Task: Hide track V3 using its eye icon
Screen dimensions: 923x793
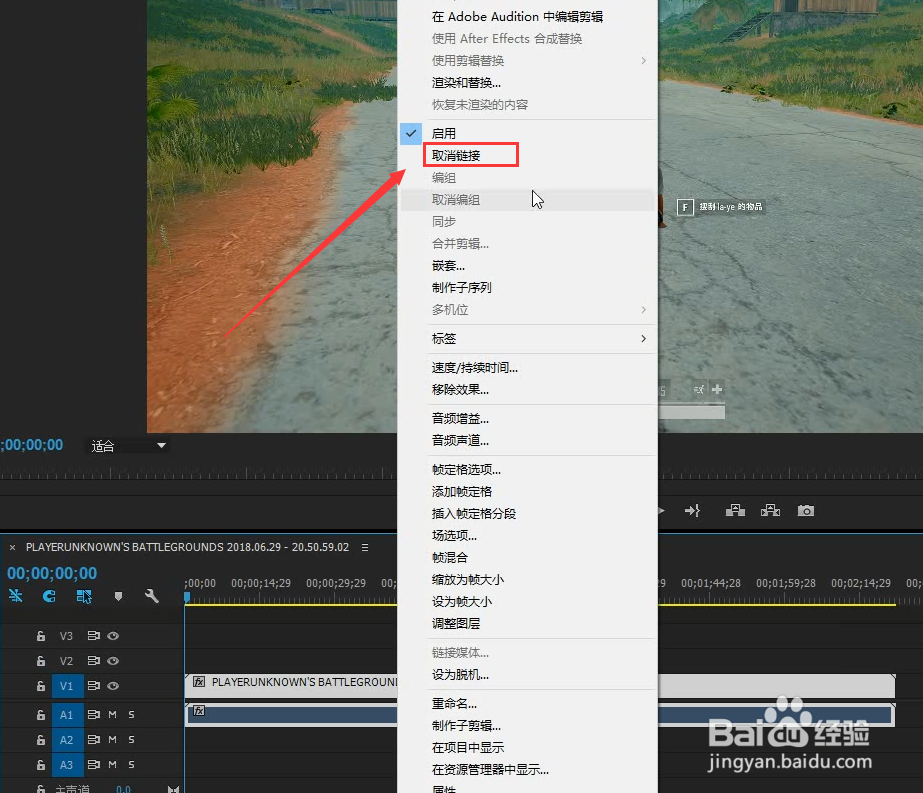Action: pyautogui.click(x=113, y=636)
